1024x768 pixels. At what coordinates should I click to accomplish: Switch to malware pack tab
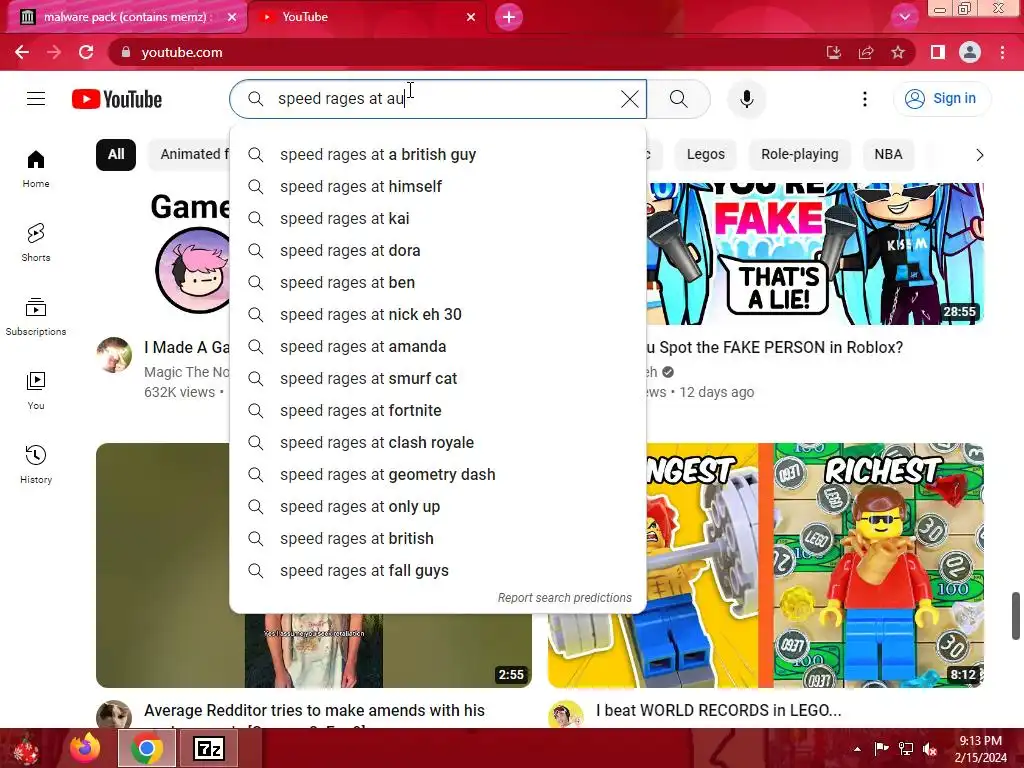(125, 17)
